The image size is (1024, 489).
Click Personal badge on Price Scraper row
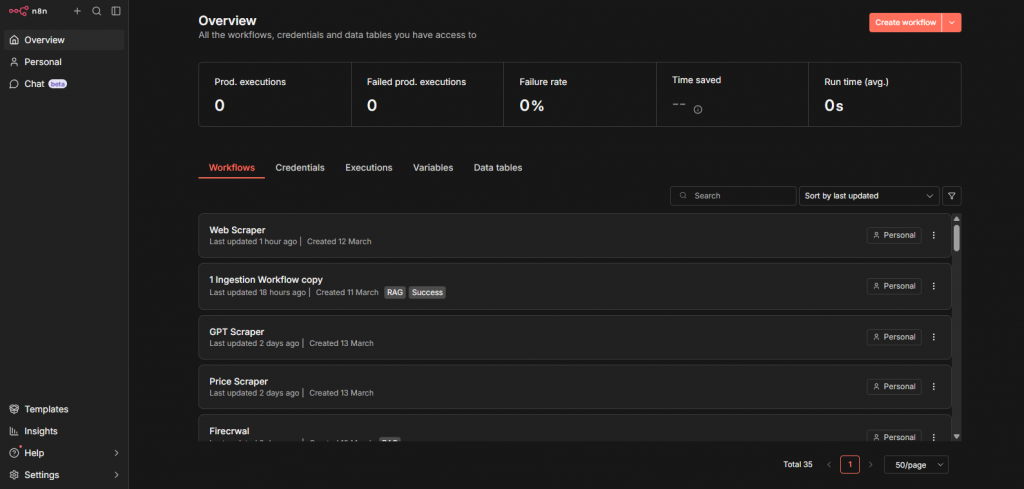tap(894, 386)
